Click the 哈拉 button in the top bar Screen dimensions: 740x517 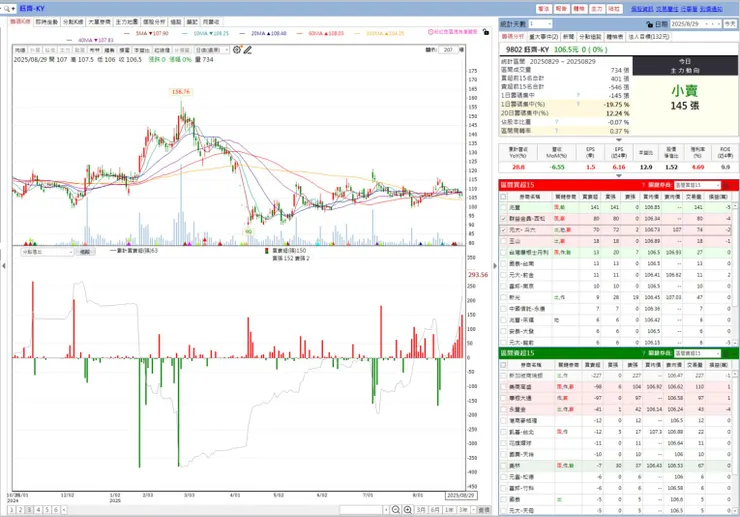[x=614, y=8]
